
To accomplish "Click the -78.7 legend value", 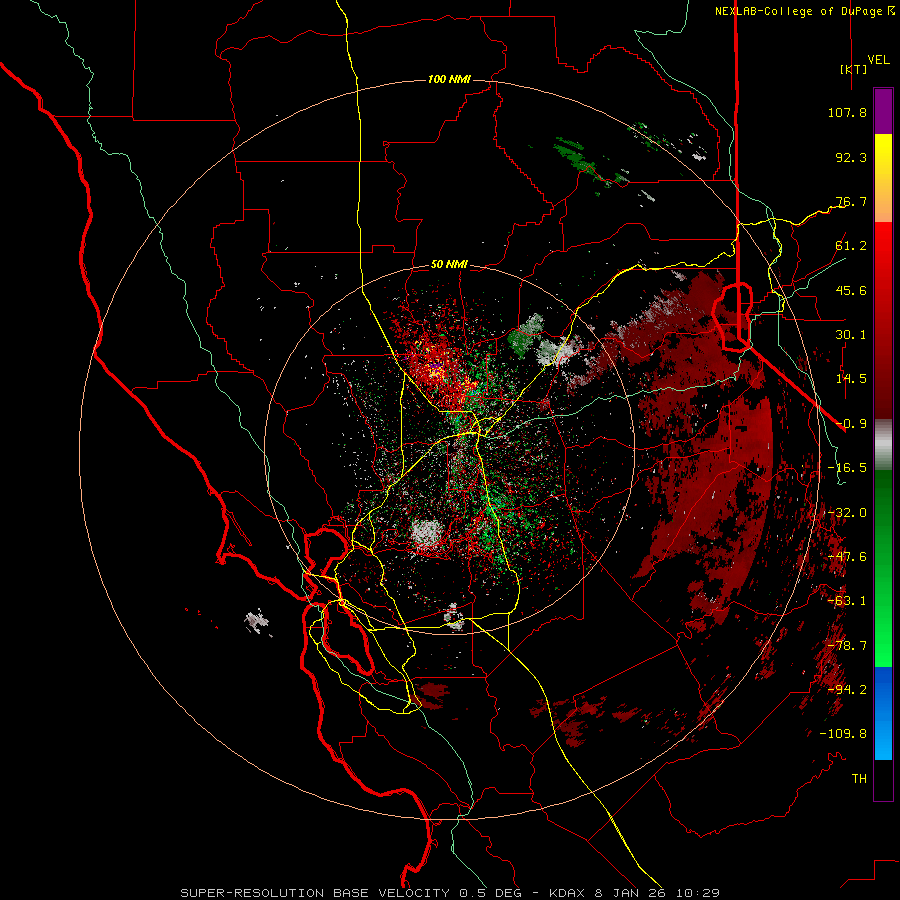I will tap(847, 646).
